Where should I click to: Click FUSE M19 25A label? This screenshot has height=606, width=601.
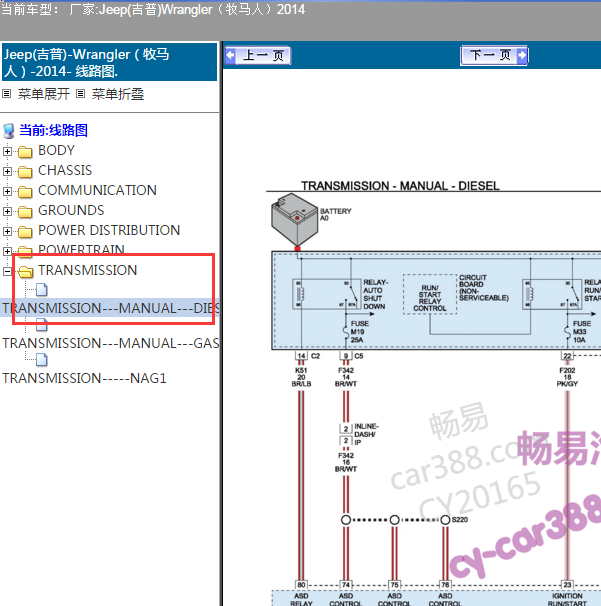click(x=359, y=332)
